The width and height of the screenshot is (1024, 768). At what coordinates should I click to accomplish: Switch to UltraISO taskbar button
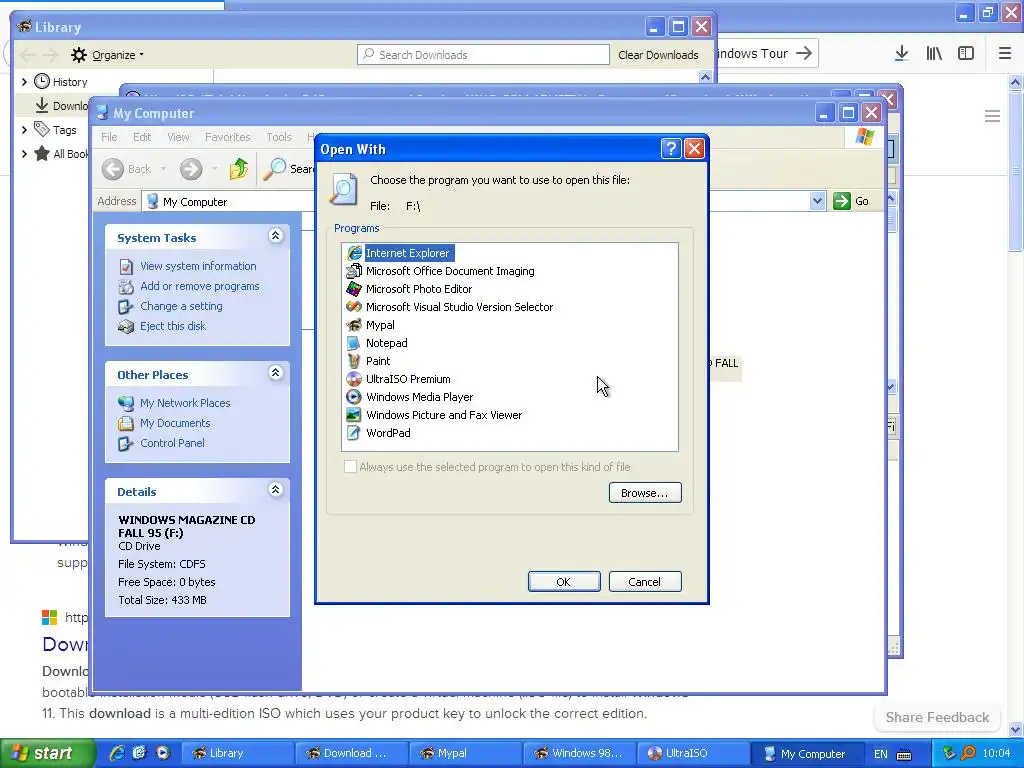(692, 753)
